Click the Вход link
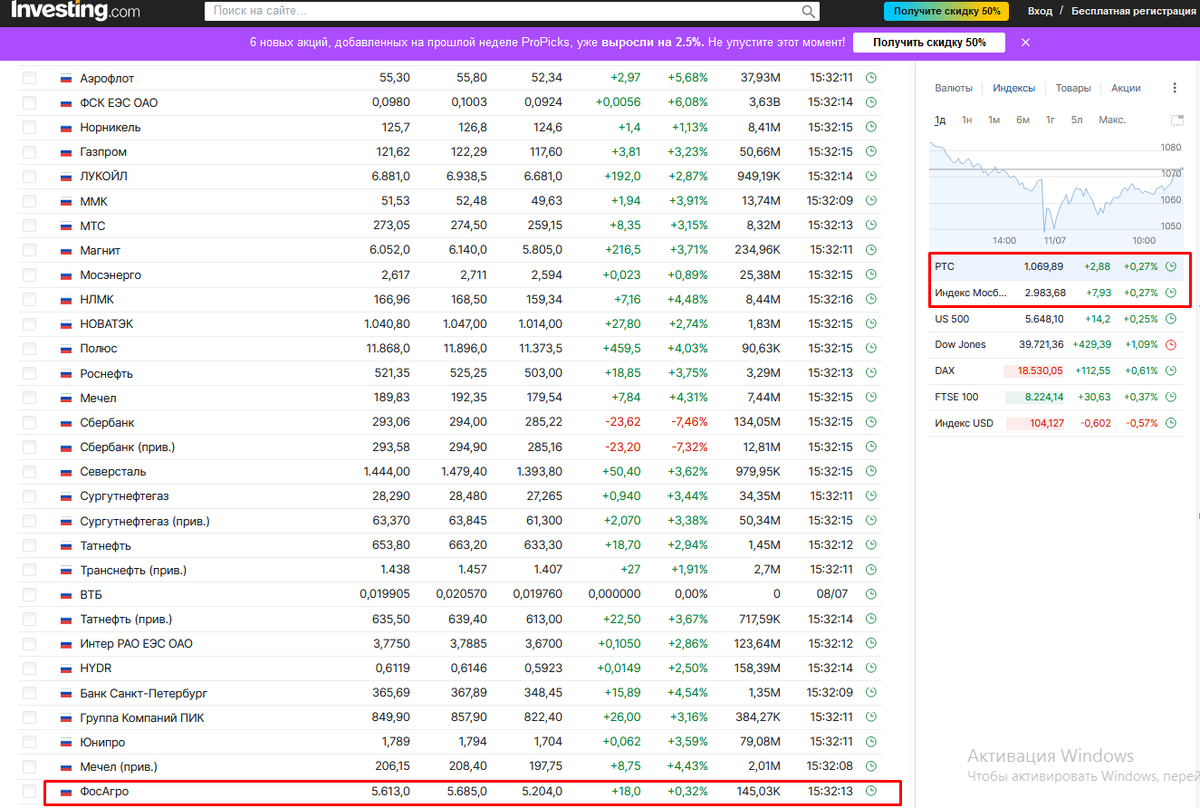This screenshot has height=808, width=1200. (x=1040, y=11)
